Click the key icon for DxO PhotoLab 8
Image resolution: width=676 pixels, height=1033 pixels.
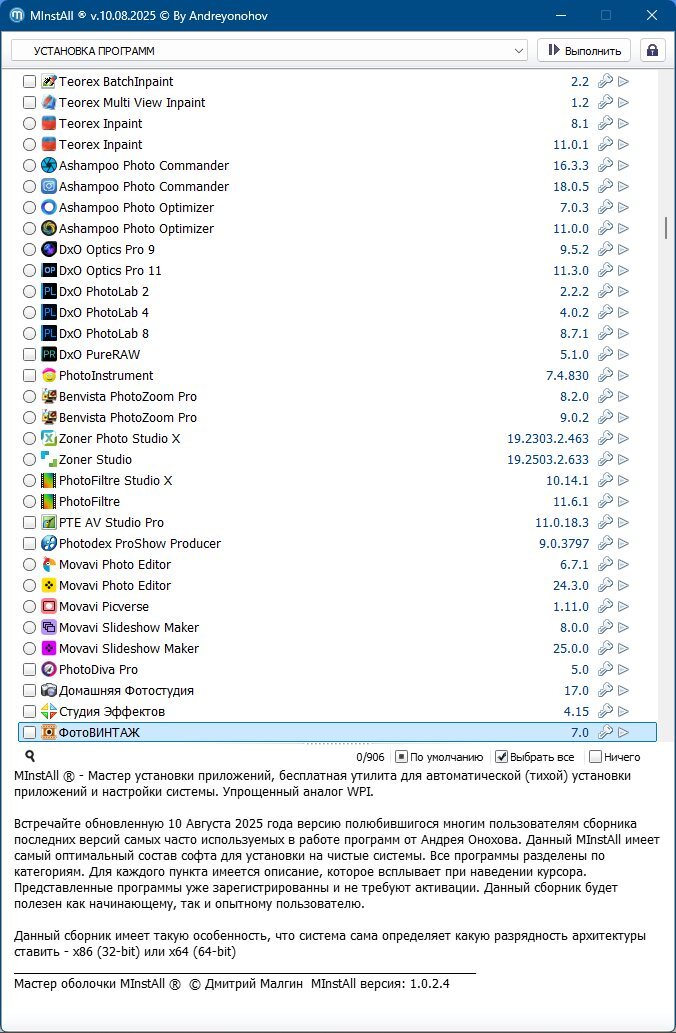[605, 333]
